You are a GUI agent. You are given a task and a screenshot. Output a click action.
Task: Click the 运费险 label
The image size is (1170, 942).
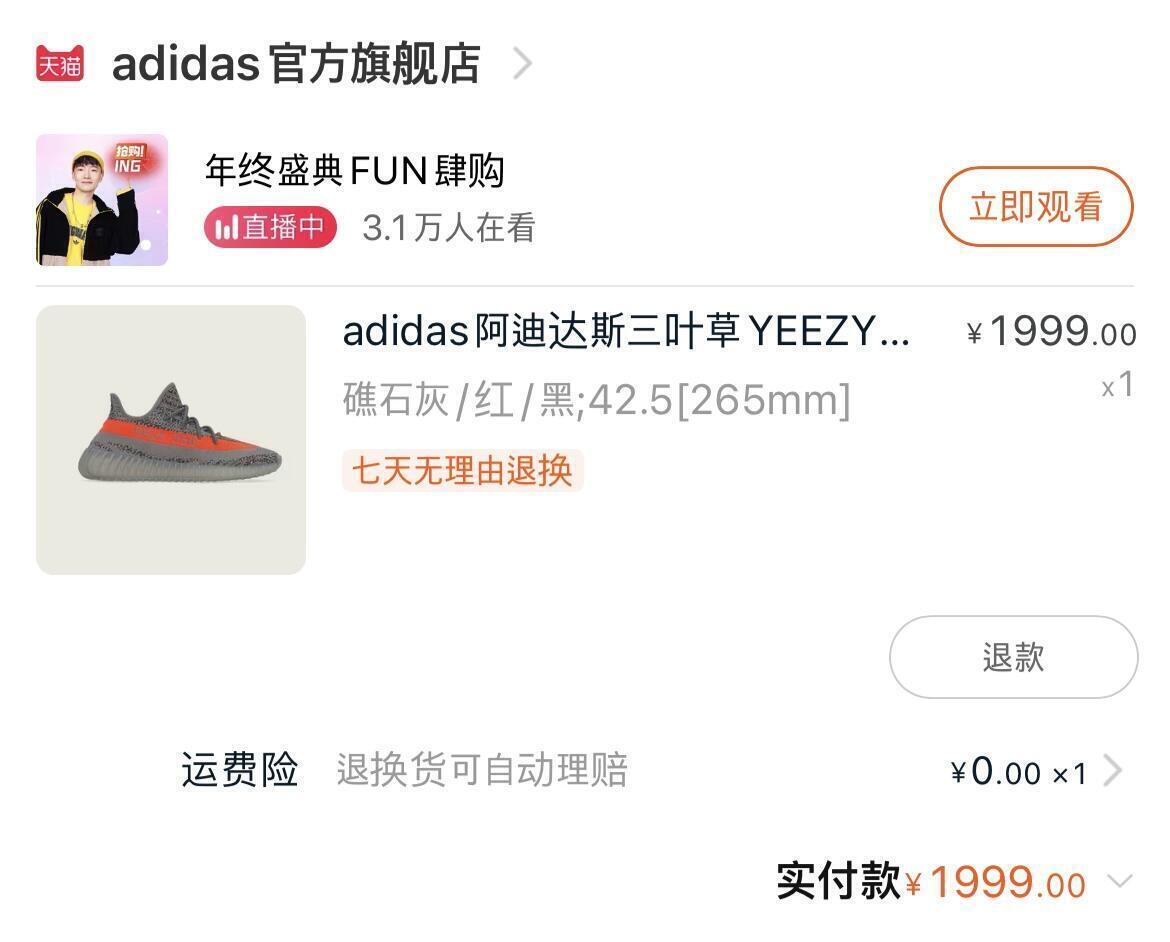point(240,771)
